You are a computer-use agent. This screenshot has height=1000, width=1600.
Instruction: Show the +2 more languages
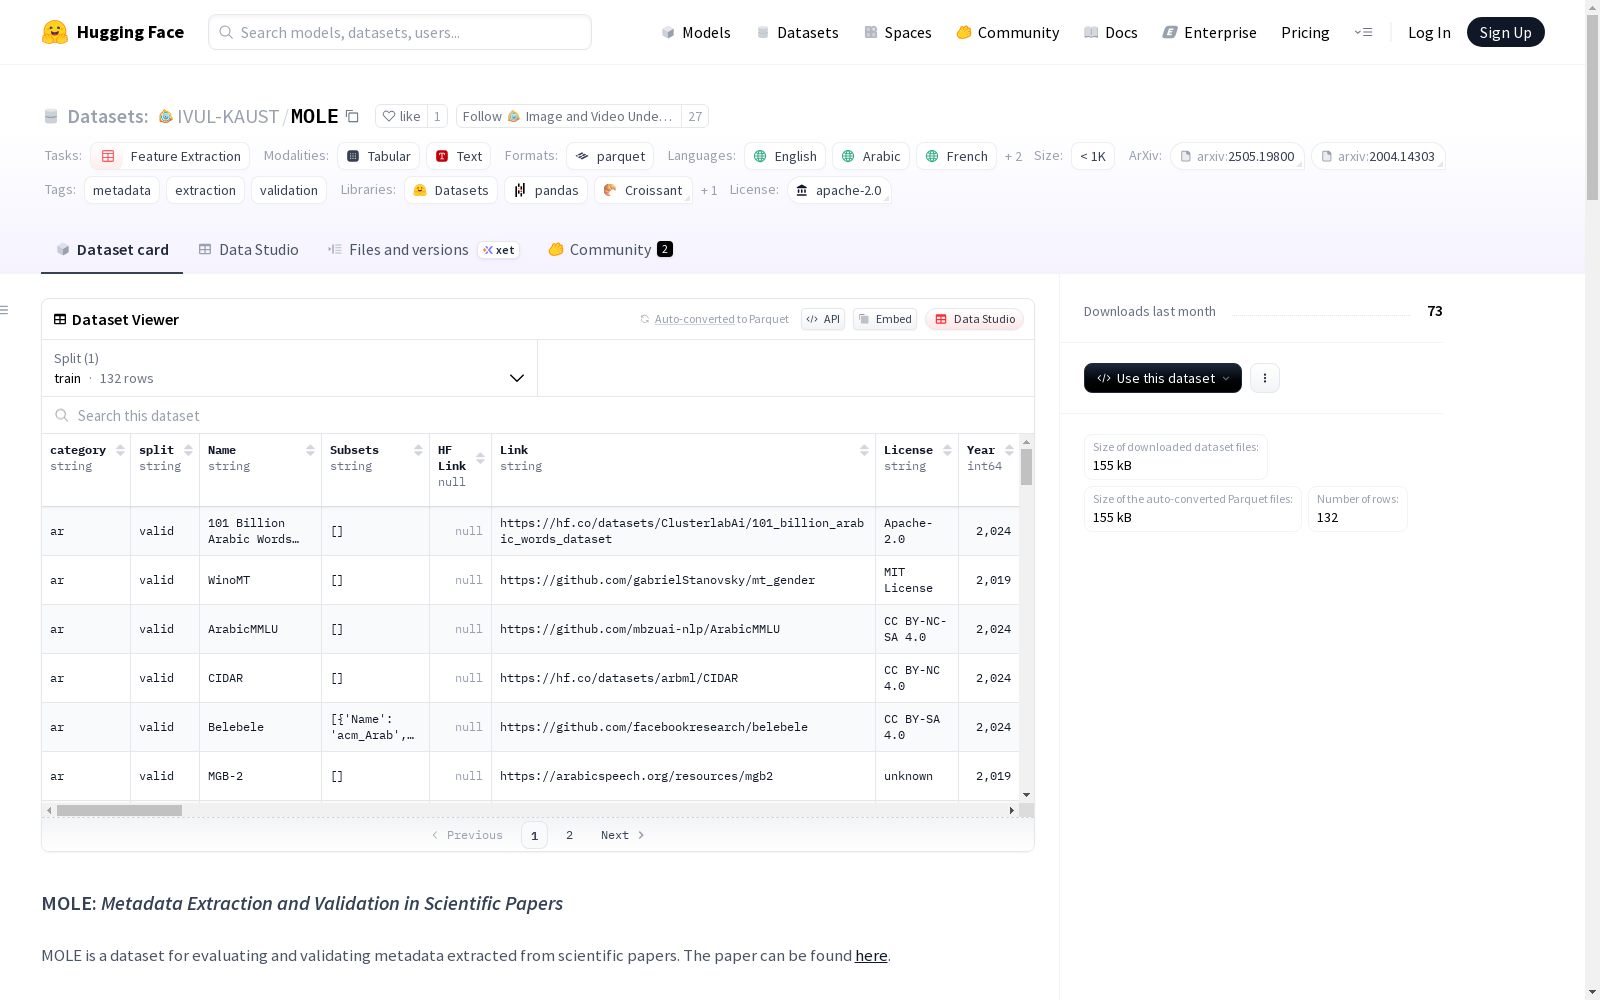(x=1013, y=156)
